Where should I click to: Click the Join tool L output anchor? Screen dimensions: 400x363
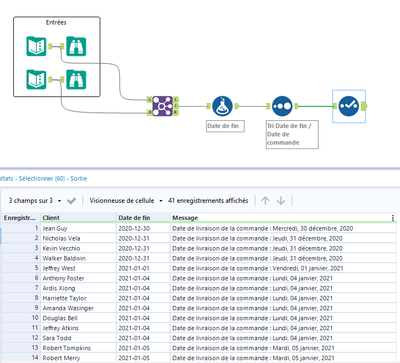pyautogui.click(x=176, y=99)
